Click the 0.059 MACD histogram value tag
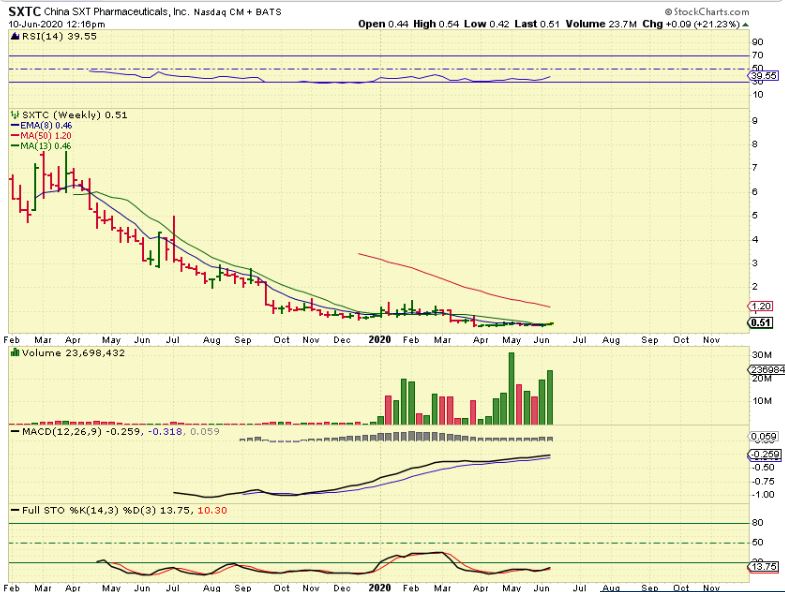 pyautogui.click(x=764, y=437)
